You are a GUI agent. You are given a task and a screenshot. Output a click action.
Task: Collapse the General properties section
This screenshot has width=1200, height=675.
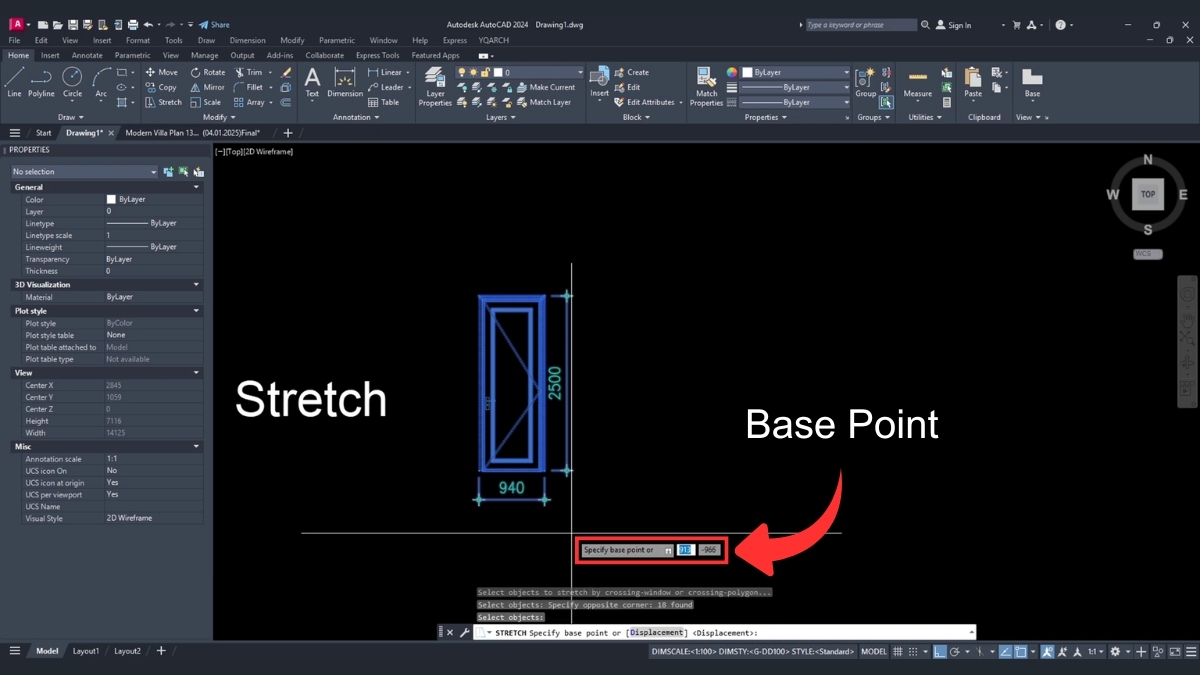(x=196, y=187)
